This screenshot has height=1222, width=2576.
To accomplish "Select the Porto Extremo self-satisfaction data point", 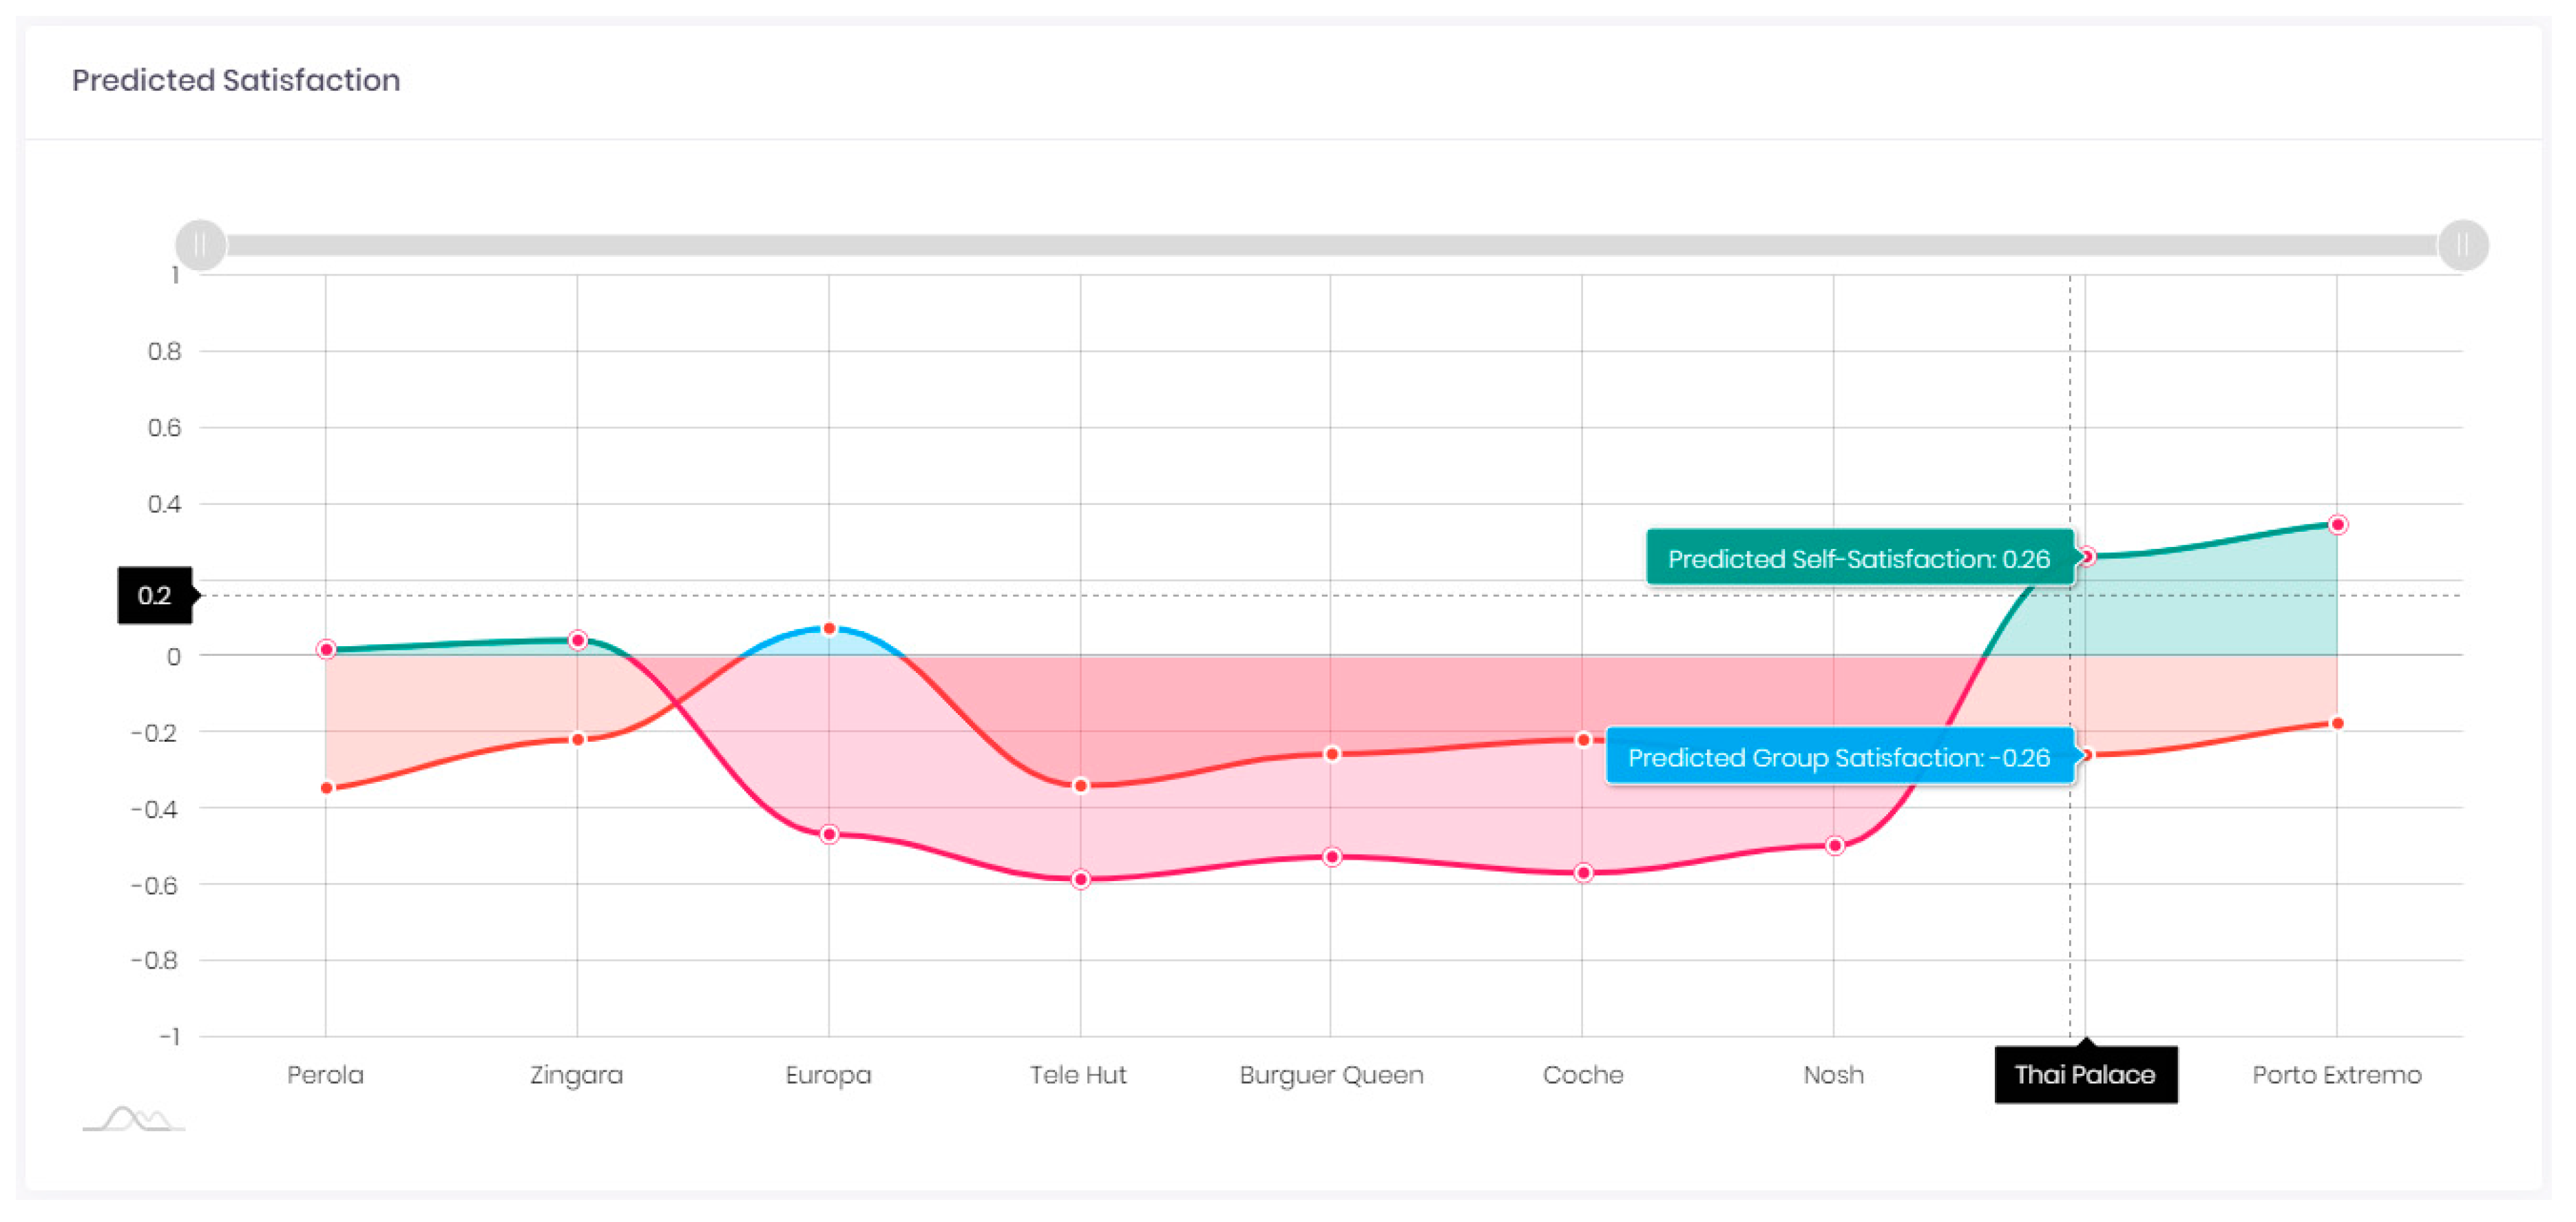I will [x=2337, y=525].
